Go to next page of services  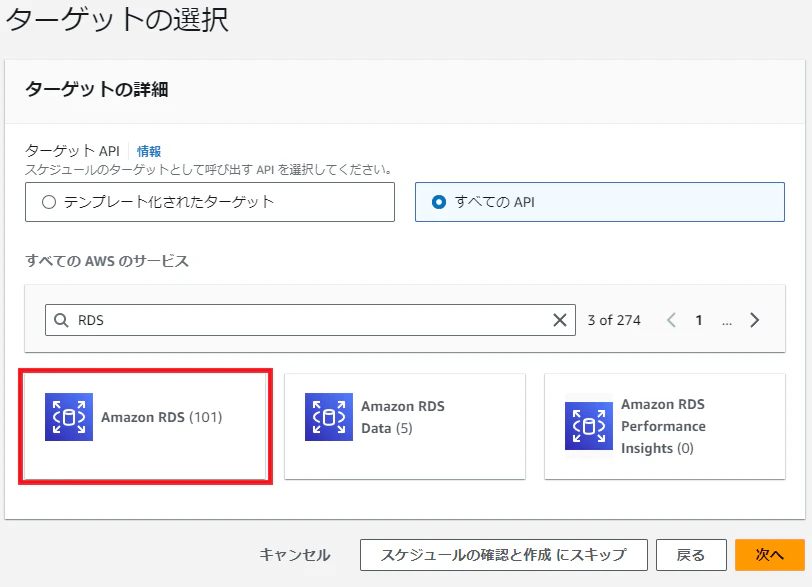tap(755, 320)
